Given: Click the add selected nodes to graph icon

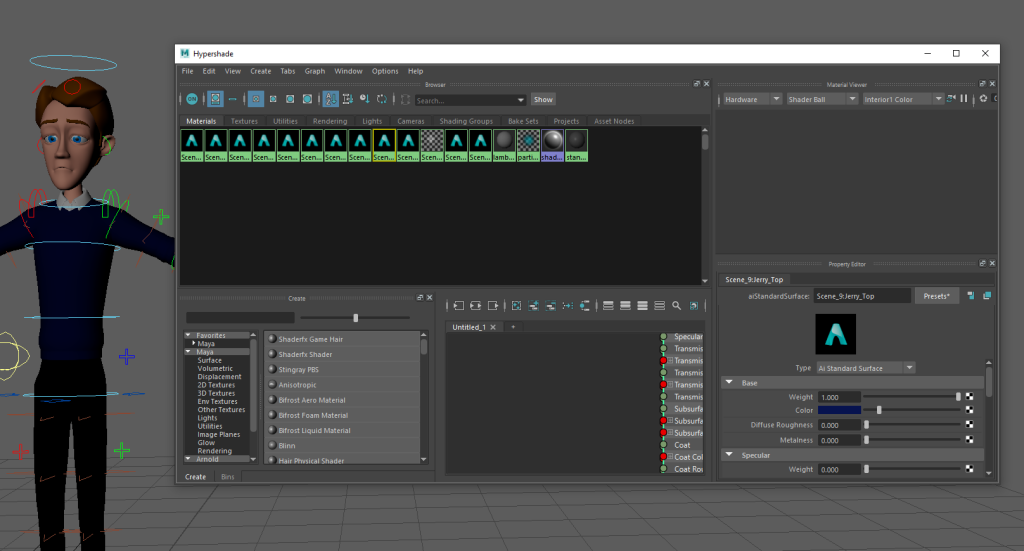Looking at the screenshot, I should 534,306.
